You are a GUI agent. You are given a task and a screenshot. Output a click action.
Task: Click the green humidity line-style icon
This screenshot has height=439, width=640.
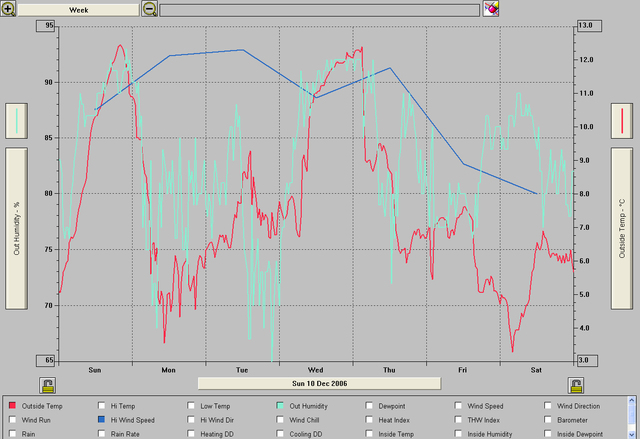click(17, 121)
